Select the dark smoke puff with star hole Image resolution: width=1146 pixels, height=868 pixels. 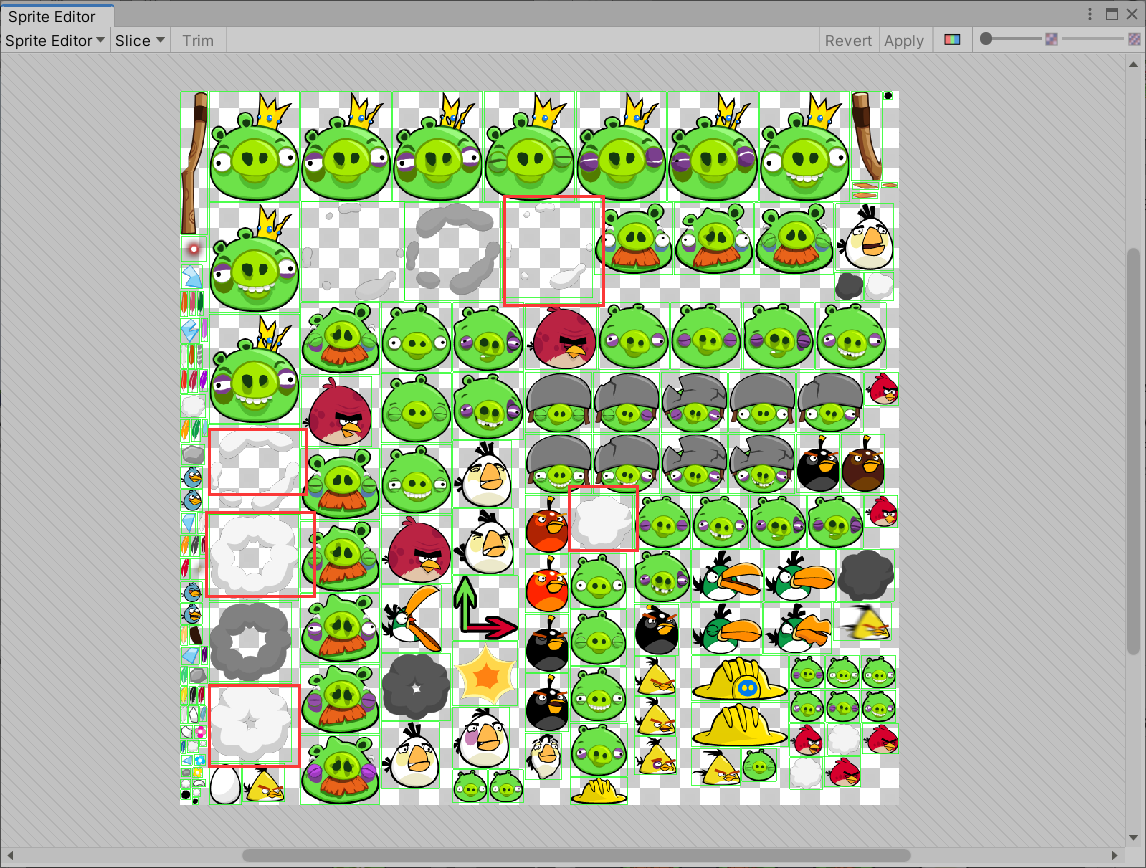pos(416,685)
